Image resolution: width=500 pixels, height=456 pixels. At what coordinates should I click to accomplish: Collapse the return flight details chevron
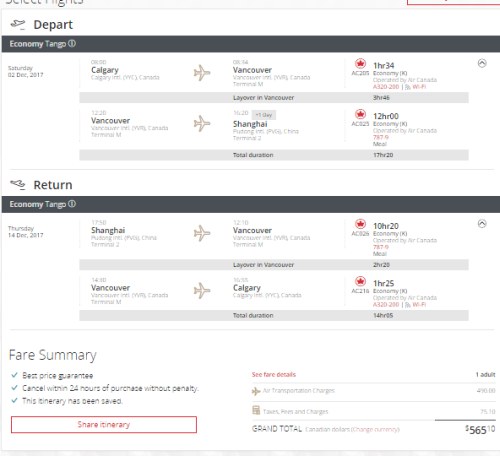click(x=482, y=224)
